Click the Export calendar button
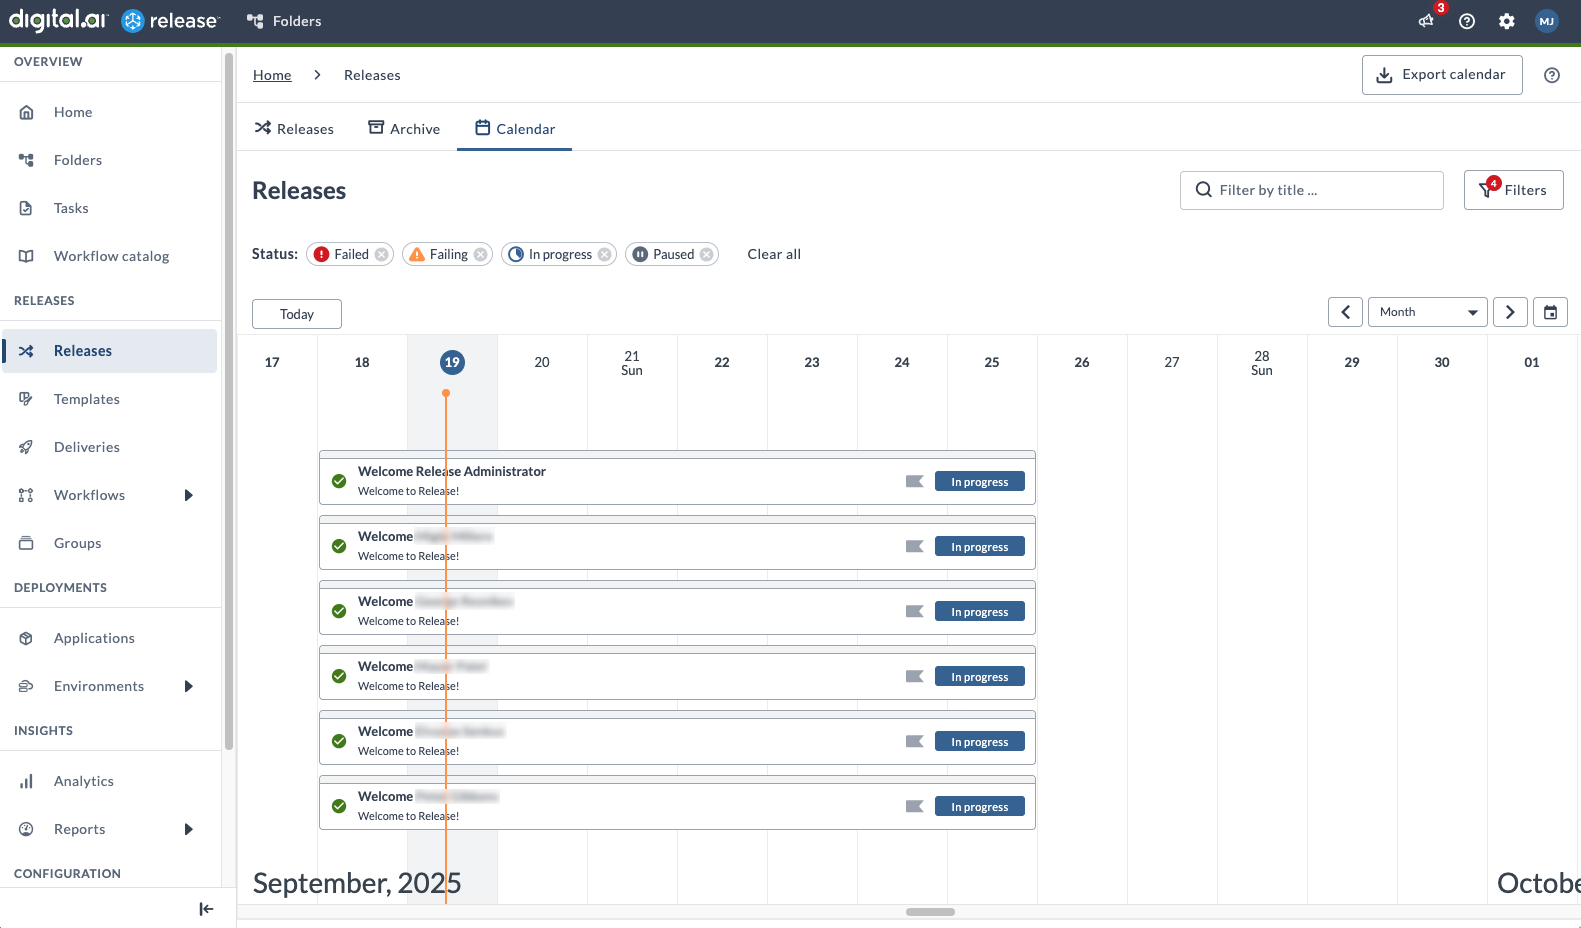 (x=1441, y=75)
